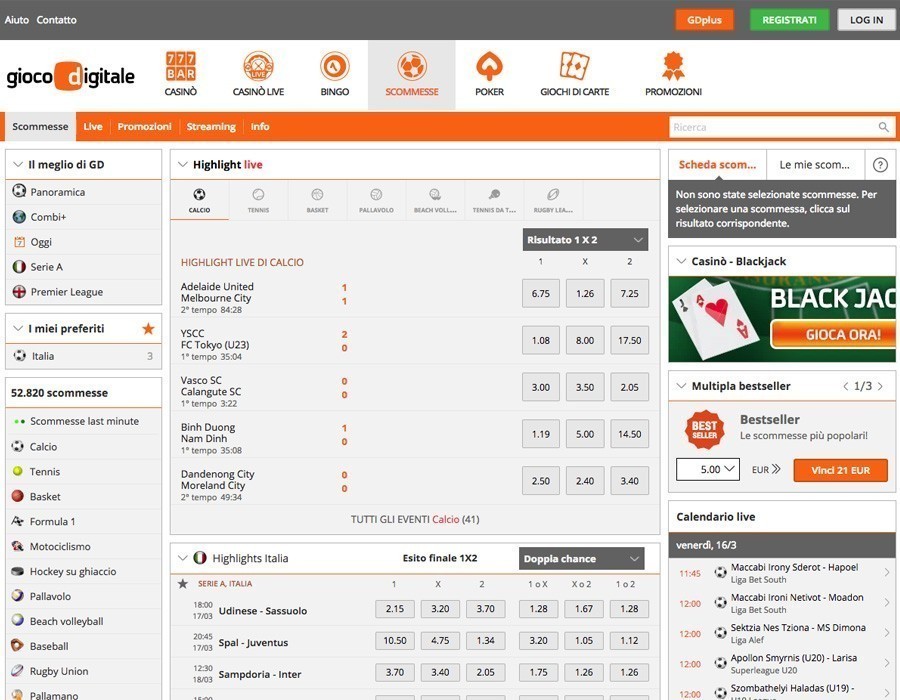Select Beach Volley sport in Highlight live
This screenshot has height=700, width=900.
(x=435, y=200)
